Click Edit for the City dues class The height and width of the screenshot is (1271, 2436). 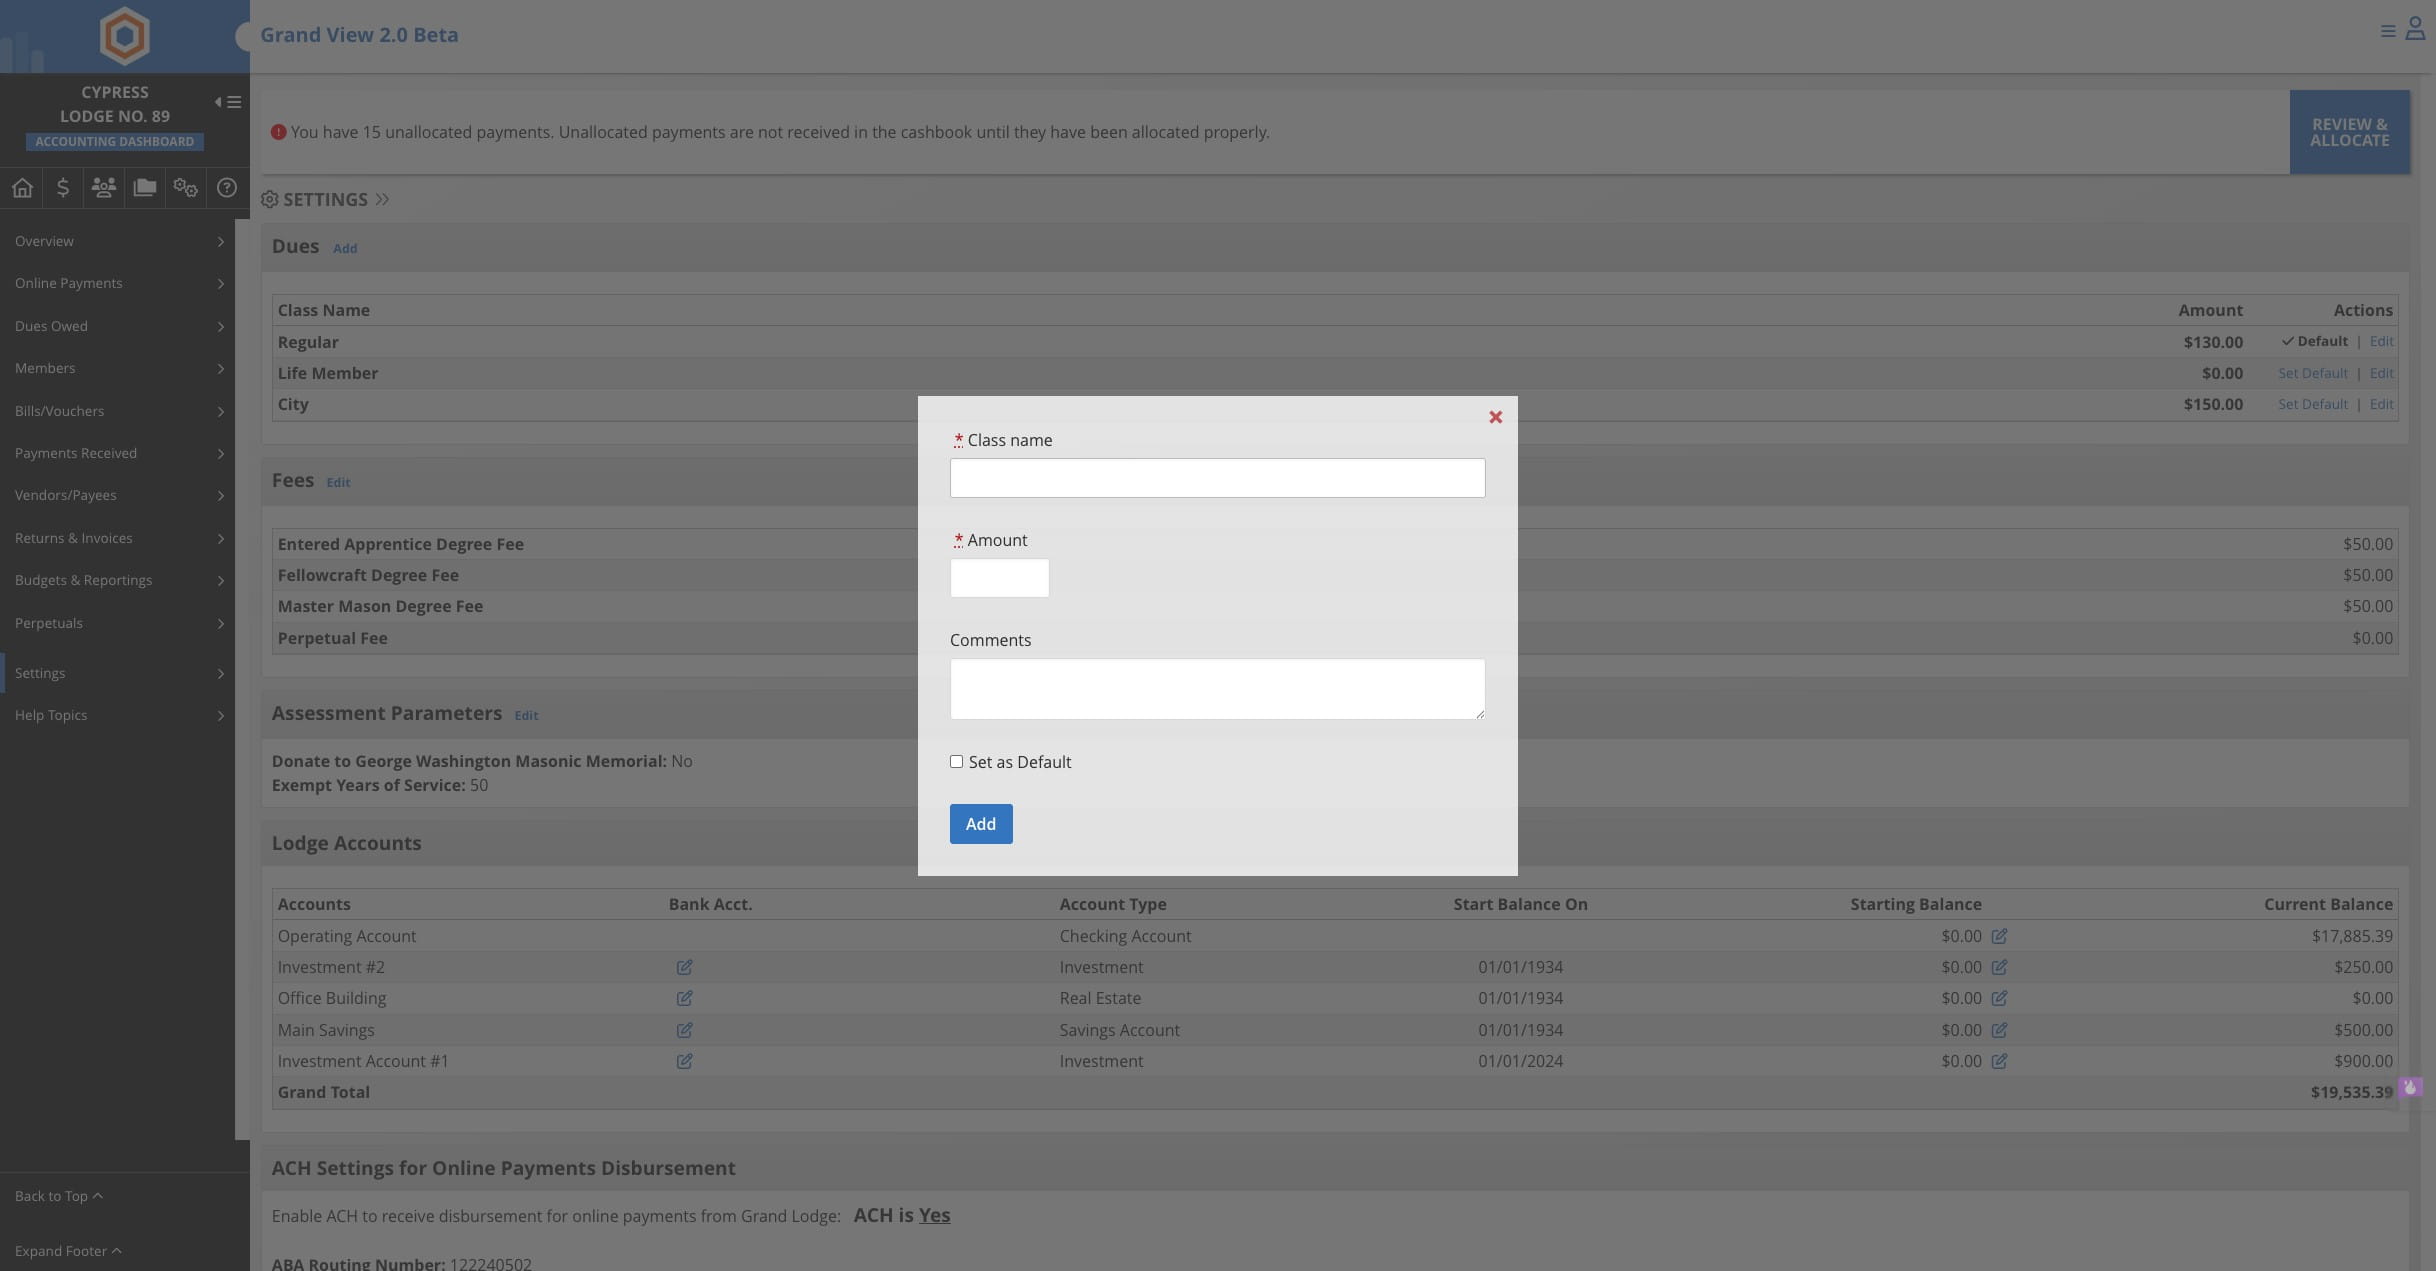pos(2381,404)
